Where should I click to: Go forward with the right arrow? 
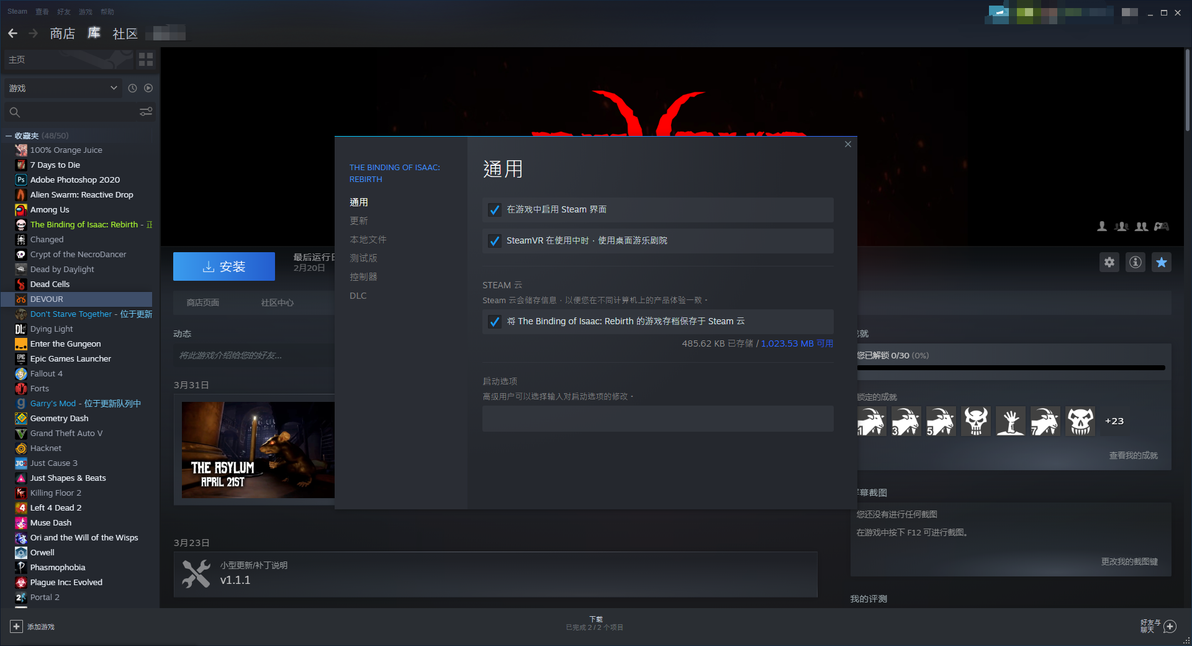(x=33, y=33)
